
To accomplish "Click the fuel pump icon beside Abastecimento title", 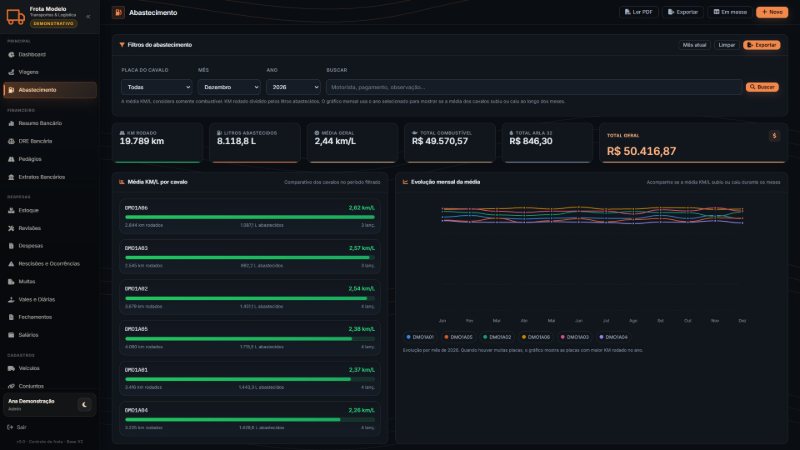I will click(x=118, y=12).
